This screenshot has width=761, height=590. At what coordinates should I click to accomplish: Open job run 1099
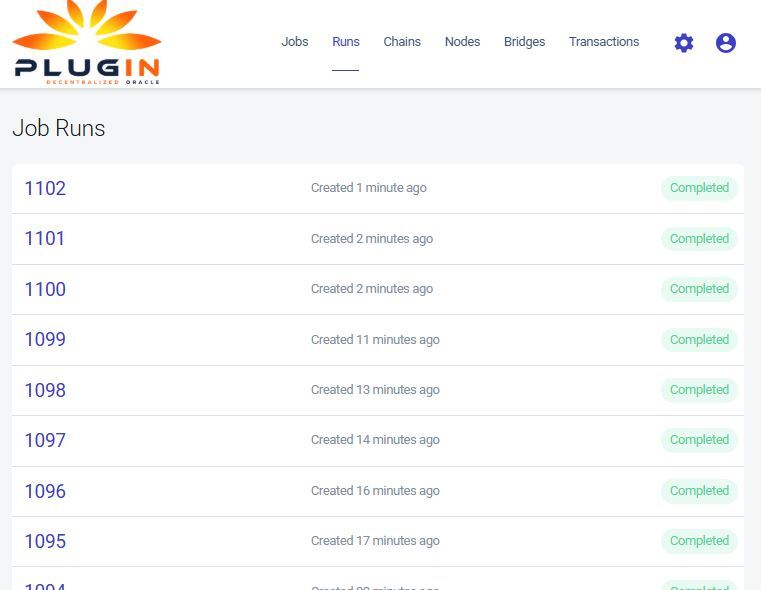(45, 339)
